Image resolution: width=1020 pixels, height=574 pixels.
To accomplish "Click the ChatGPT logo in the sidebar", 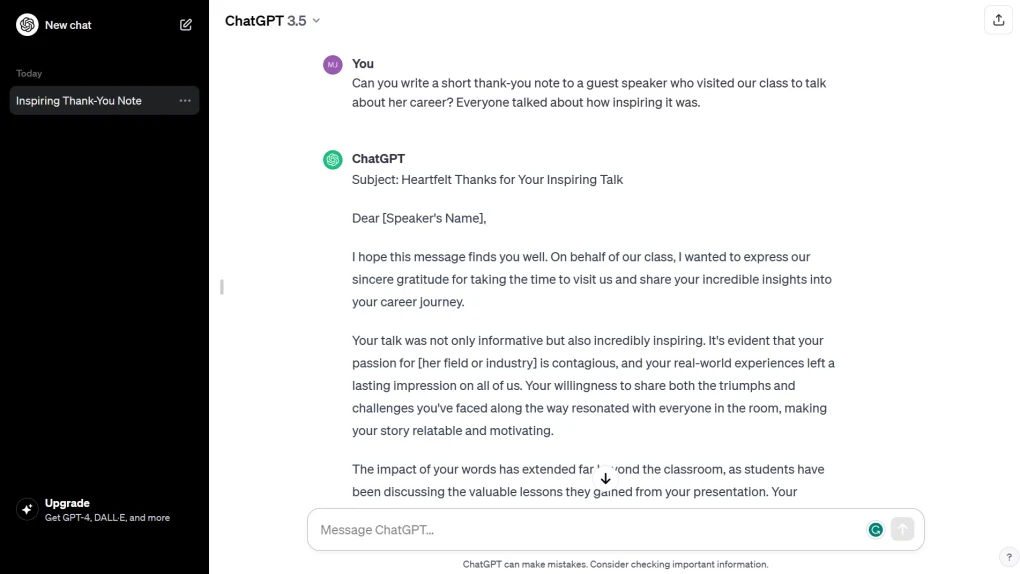I will point(27,25).
